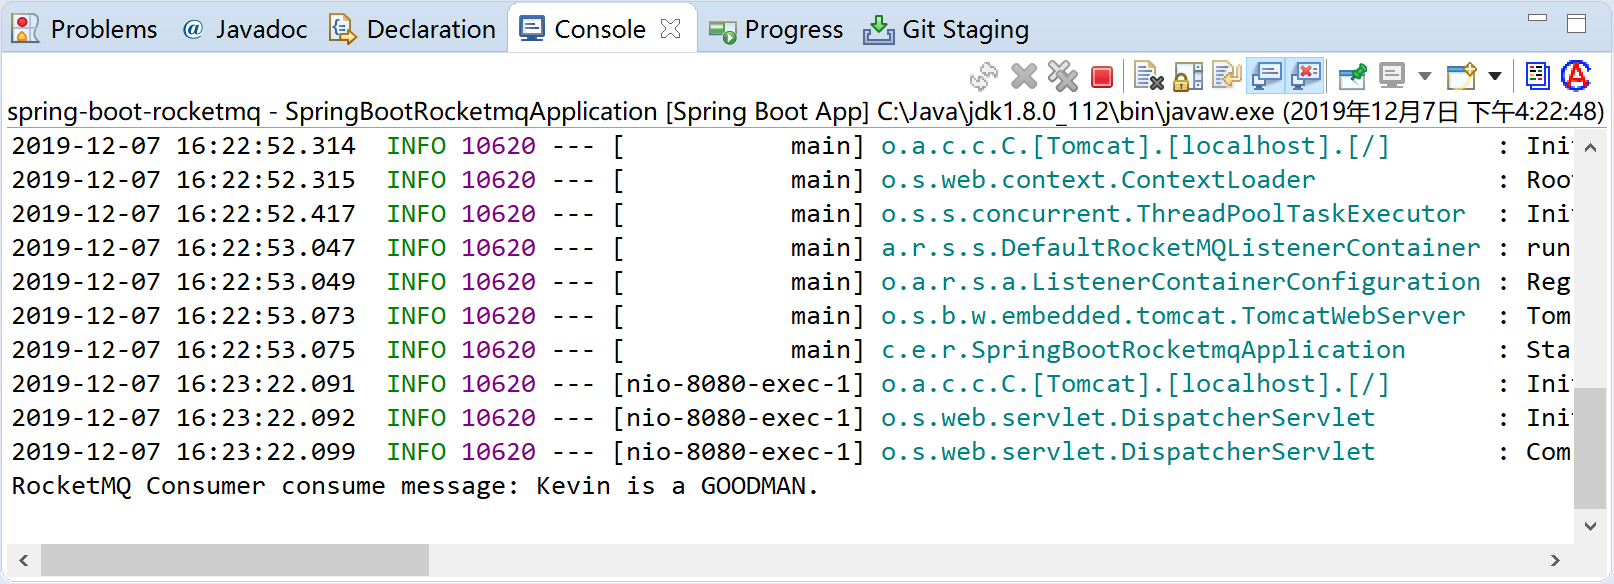Click the colored log lines icon
The height and width of the screenshot is (584, 1614).
coord(1537,76)
